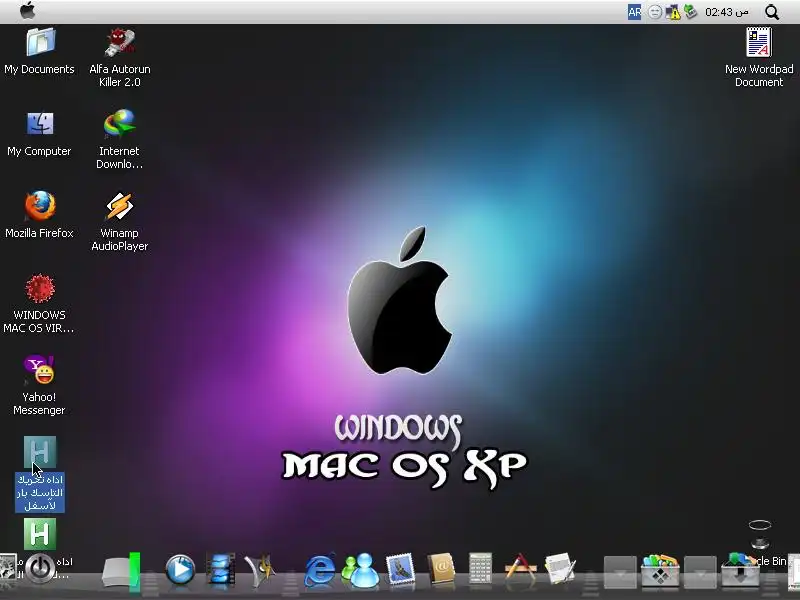Select the Recycle Bin desktop icon
Image resolution: width=800 pixels, height=600 pixels.
coord(760,535)
